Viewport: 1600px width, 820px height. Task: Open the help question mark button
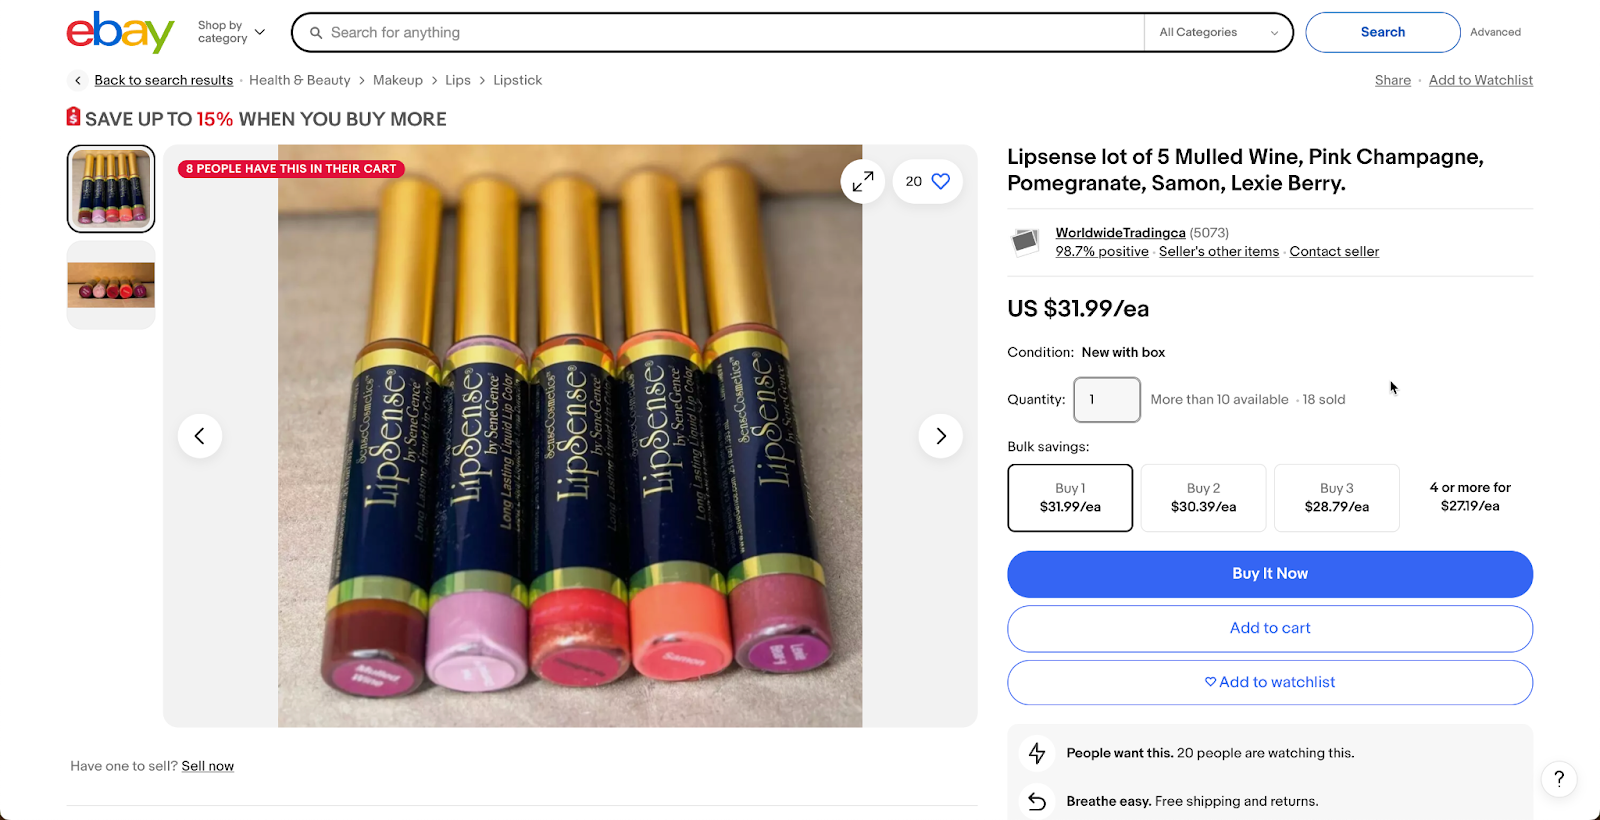[1559, 779]
